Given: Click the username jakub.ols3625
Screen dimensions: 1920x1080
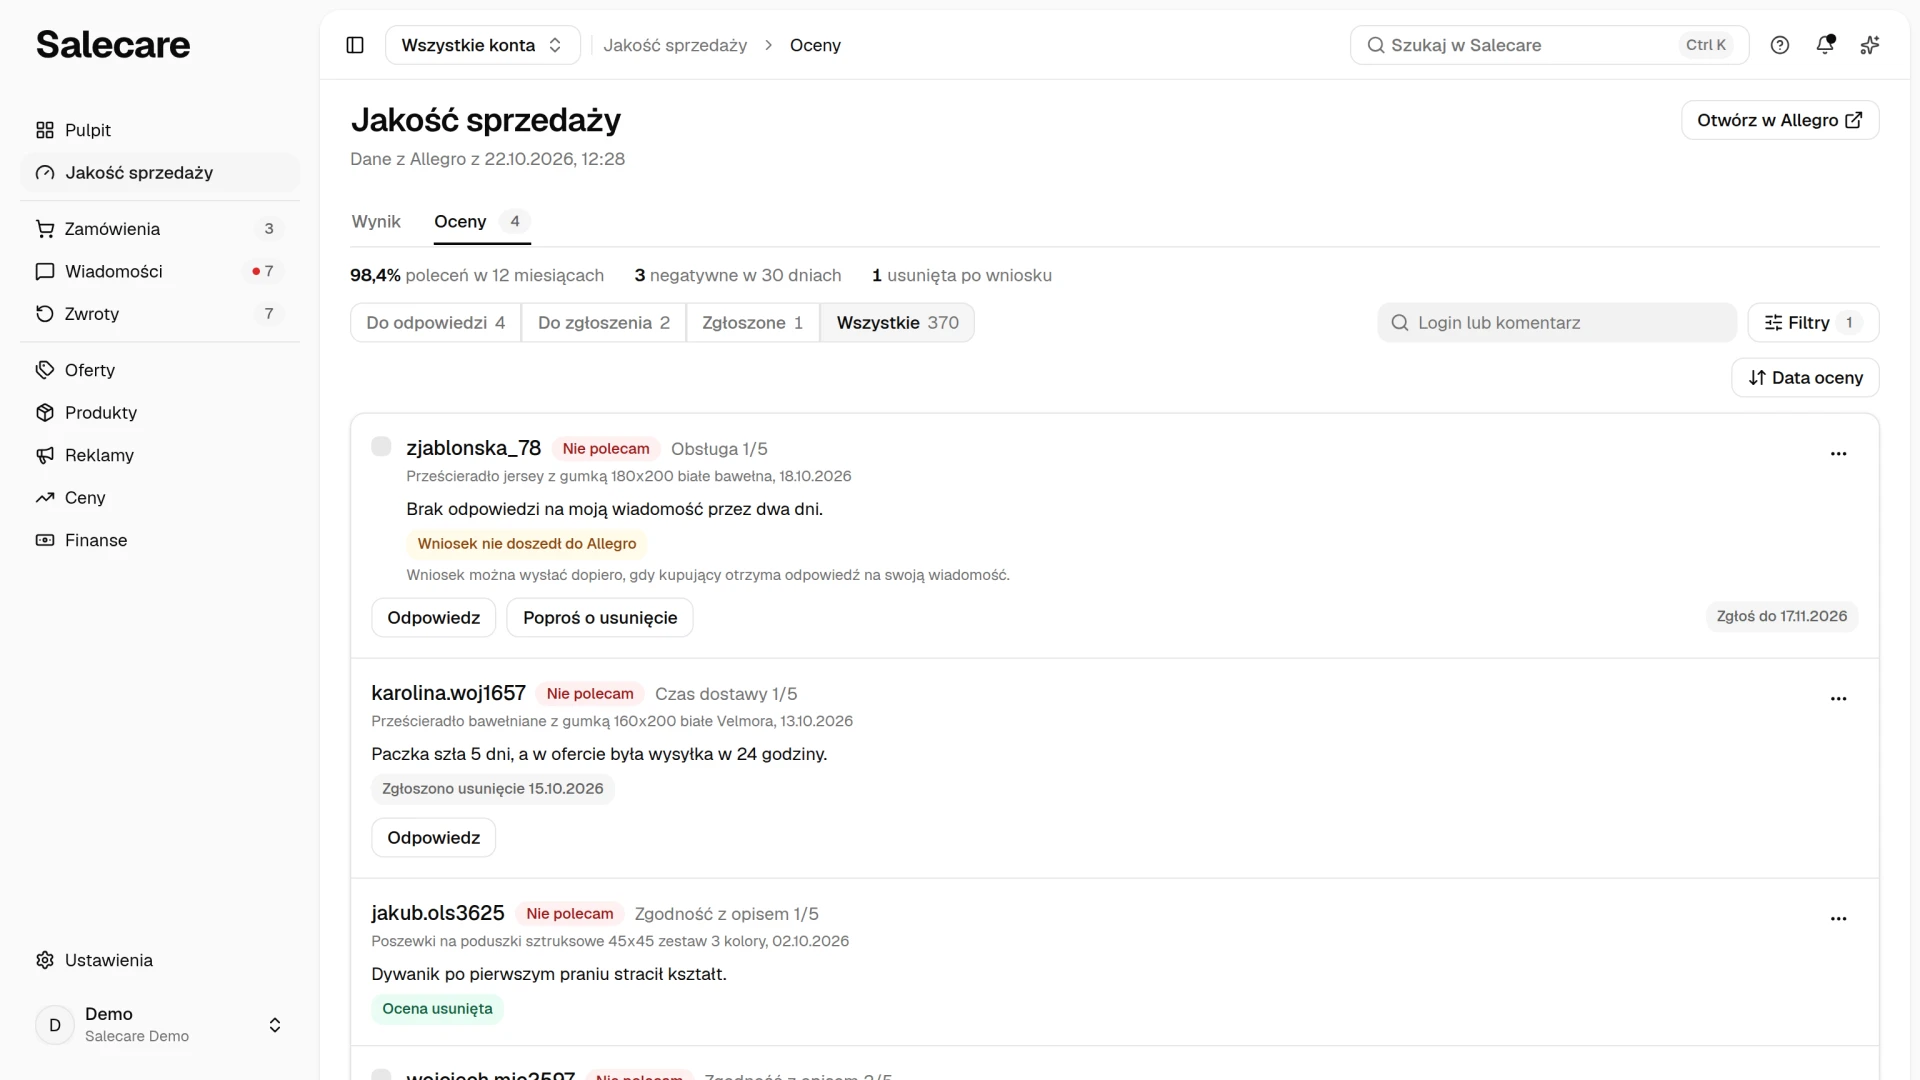Looking at the screenshot, I should (x=438, y=913).
